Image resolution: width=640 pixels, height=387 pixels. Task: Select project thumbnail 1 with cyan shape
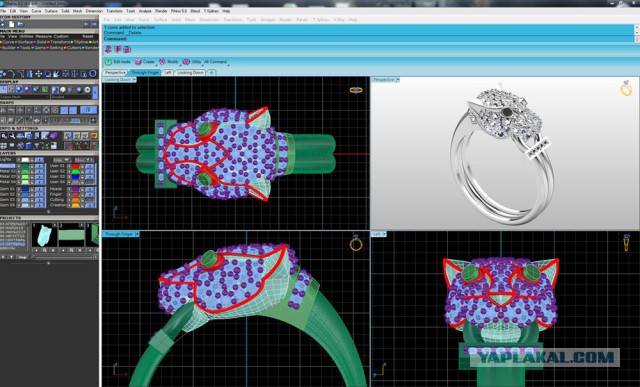pyautogui.click(x=44, y=235)
